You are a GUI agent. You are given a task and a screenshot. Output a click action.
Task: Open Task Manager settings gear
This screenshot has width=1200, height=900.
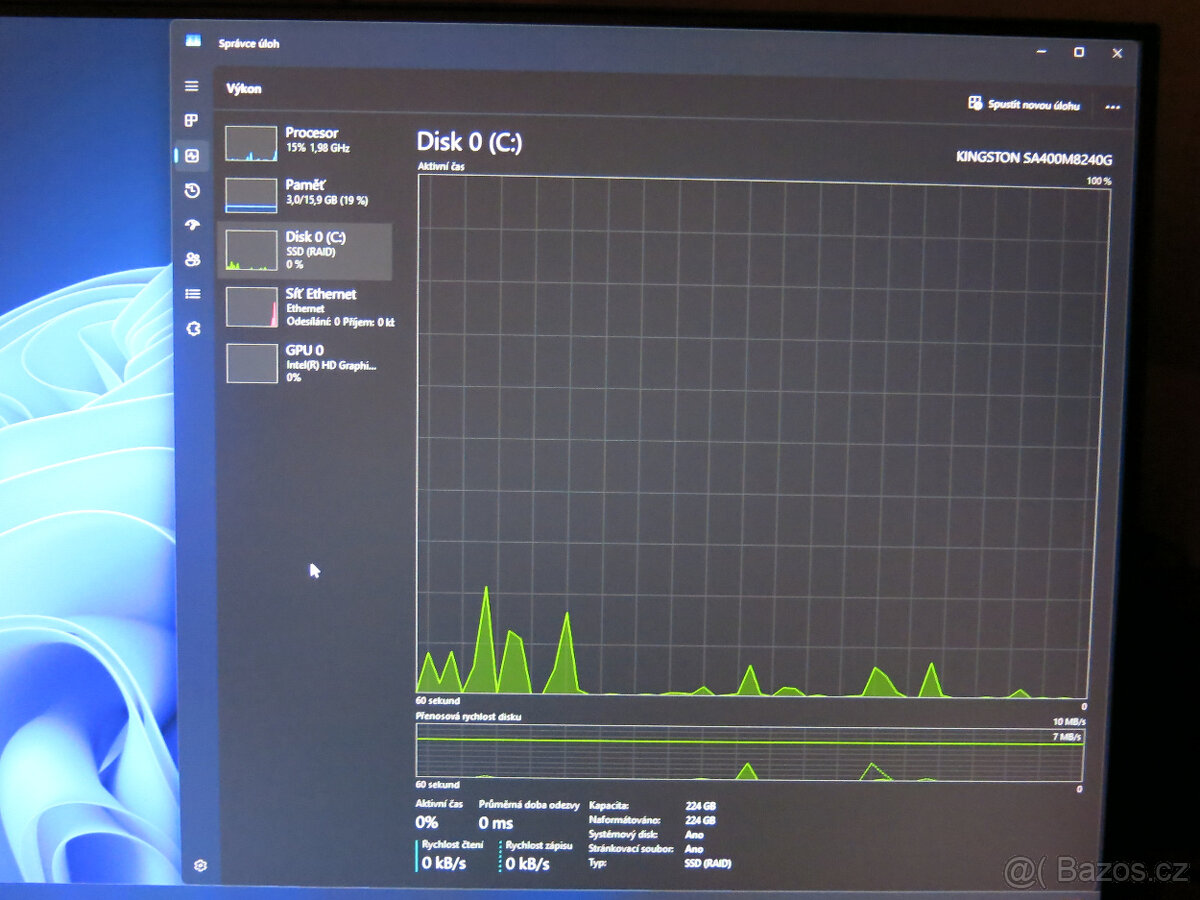tap(200, 865)
